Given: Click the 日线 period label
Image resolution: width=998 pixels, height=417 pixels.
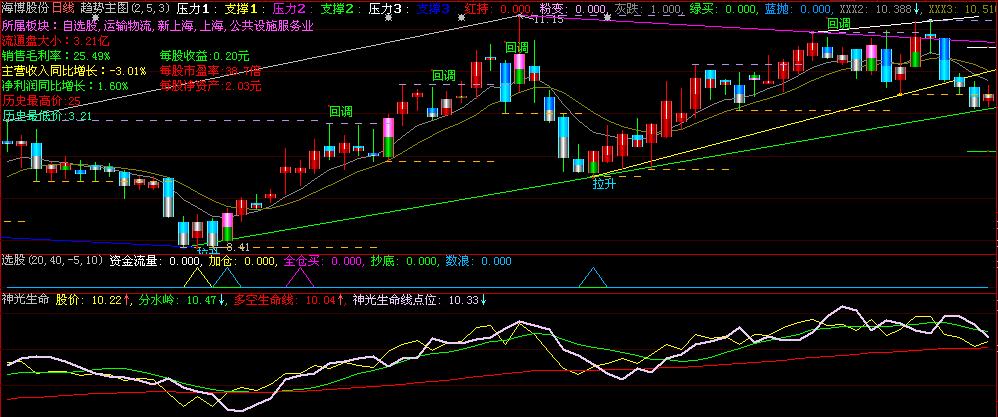Looking at the screenshot, I should 77,8.
